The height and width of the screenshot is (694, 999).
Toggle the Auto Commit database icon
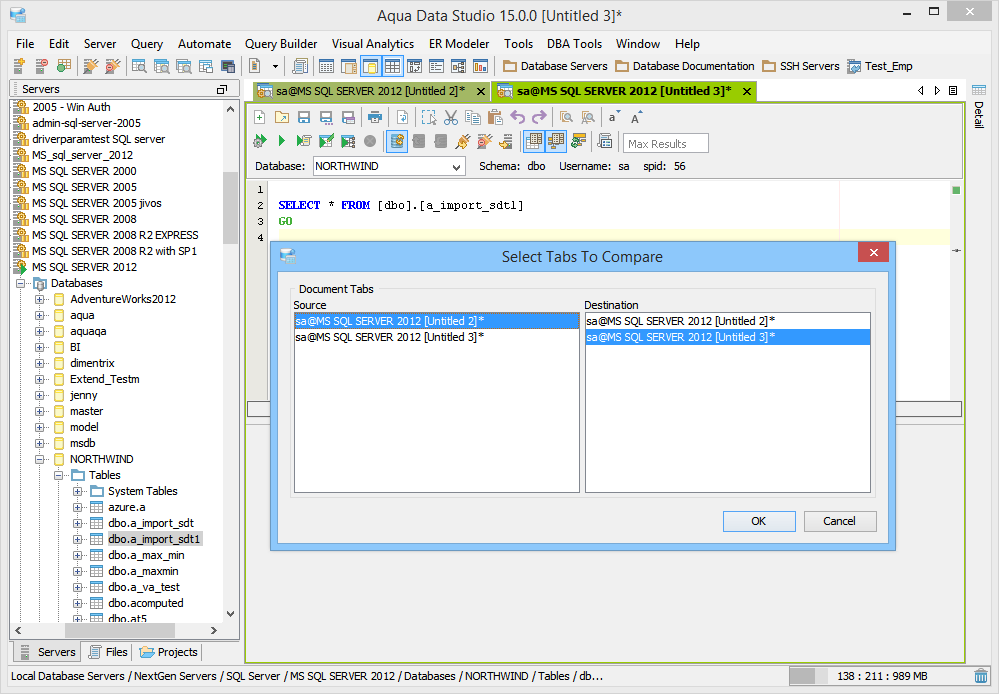[397, 141]
